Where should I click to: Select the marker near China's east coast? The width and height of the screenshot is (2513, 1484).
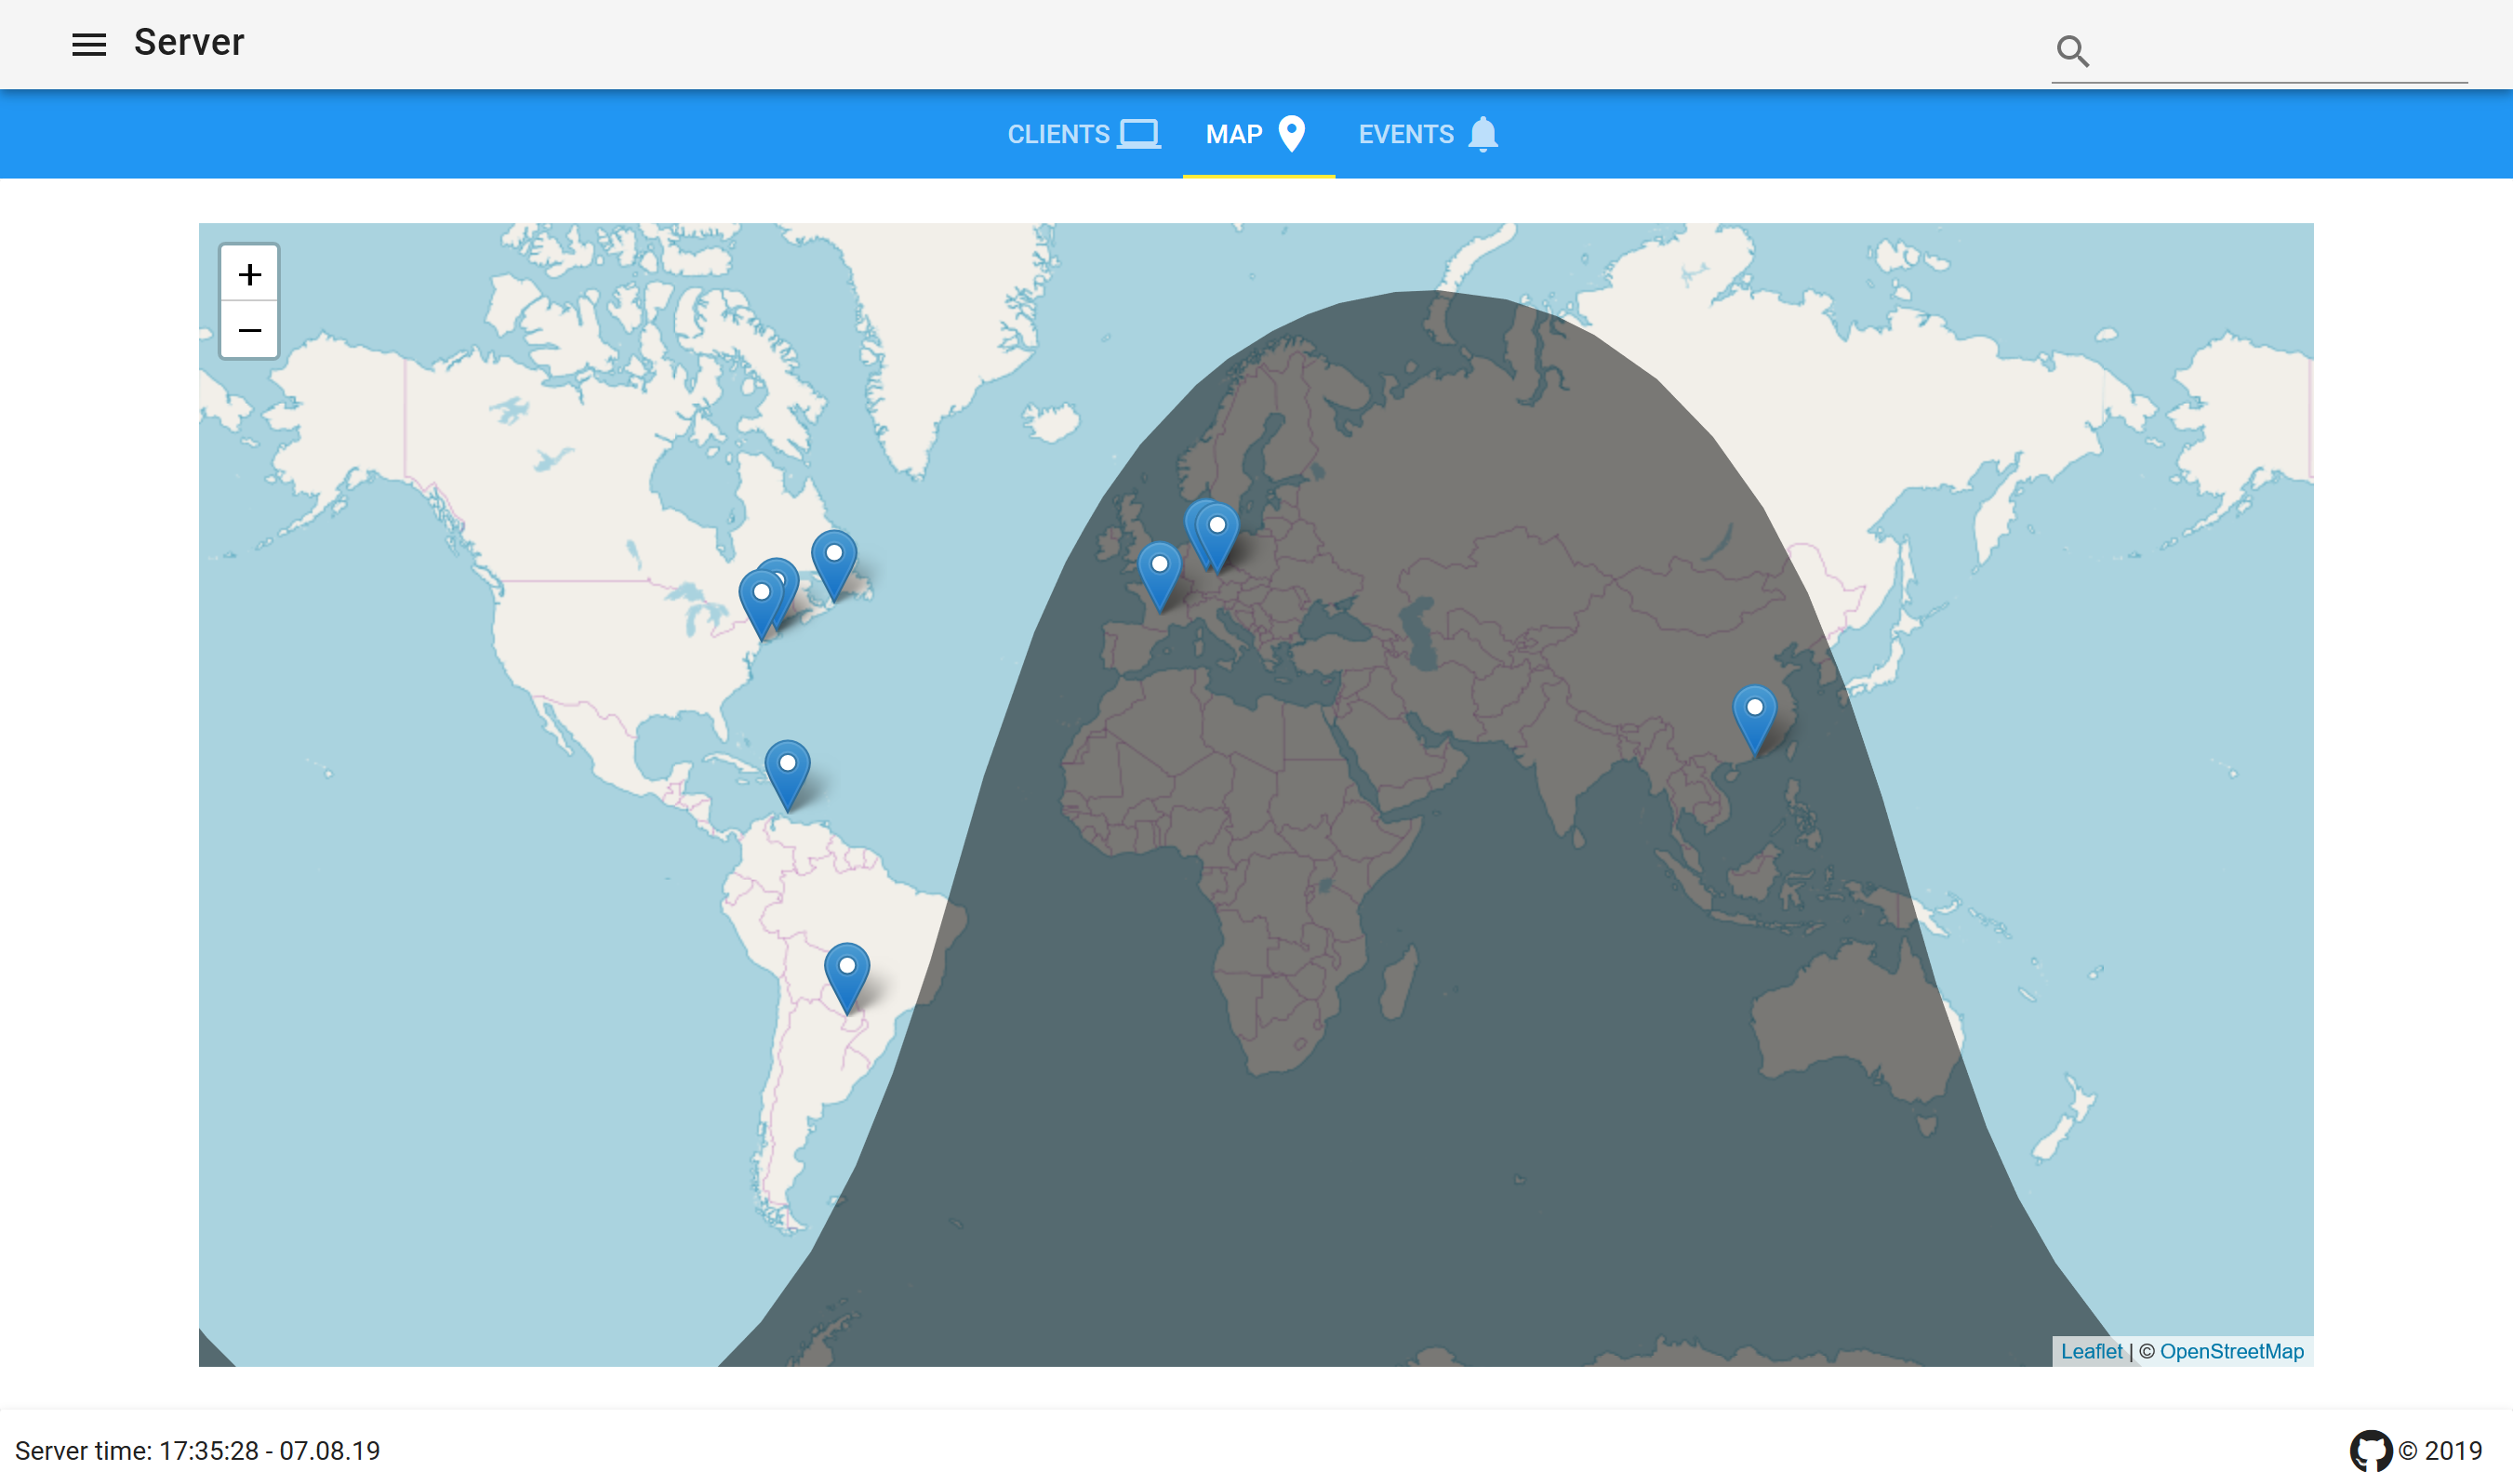1754,711
